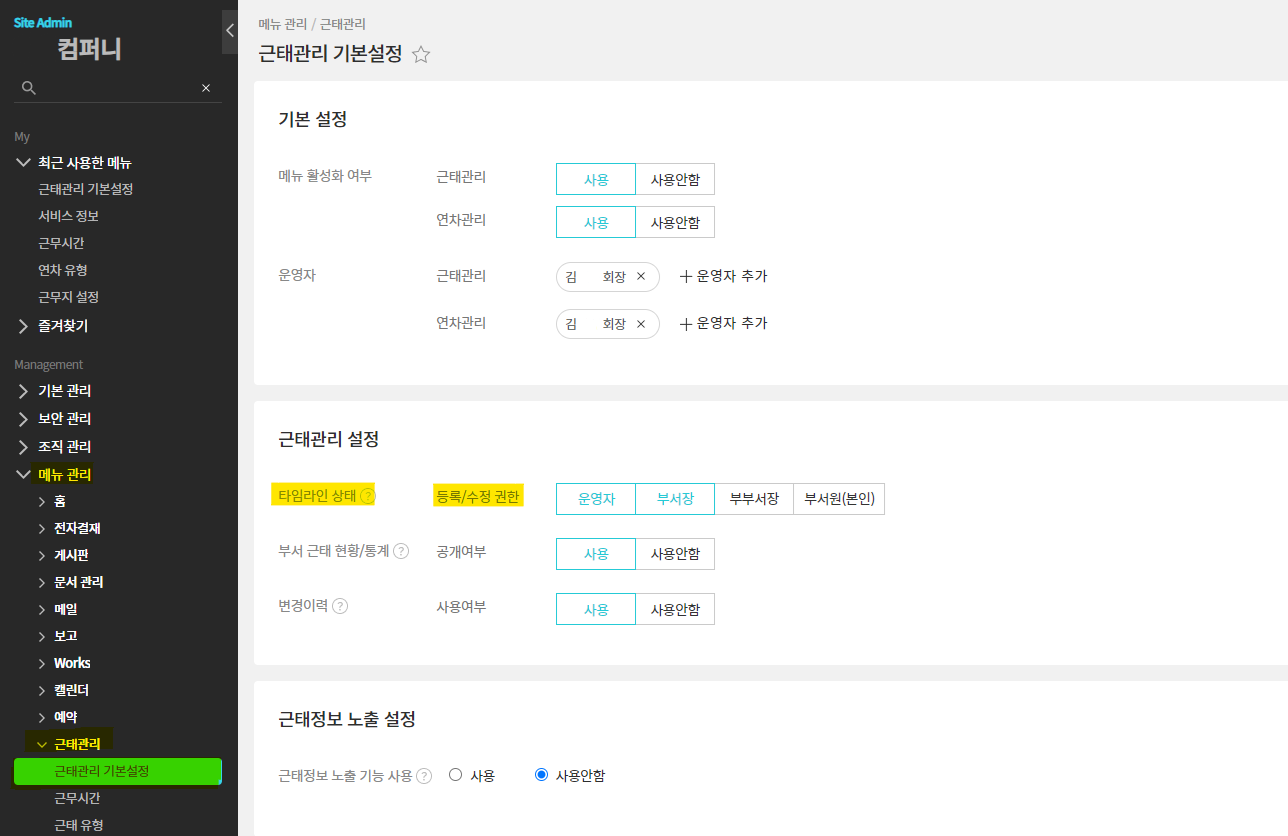Open 근무시간 under the 근태관리 menu
The height and width of the screenshot is (836, 1288).
(77, 798)
